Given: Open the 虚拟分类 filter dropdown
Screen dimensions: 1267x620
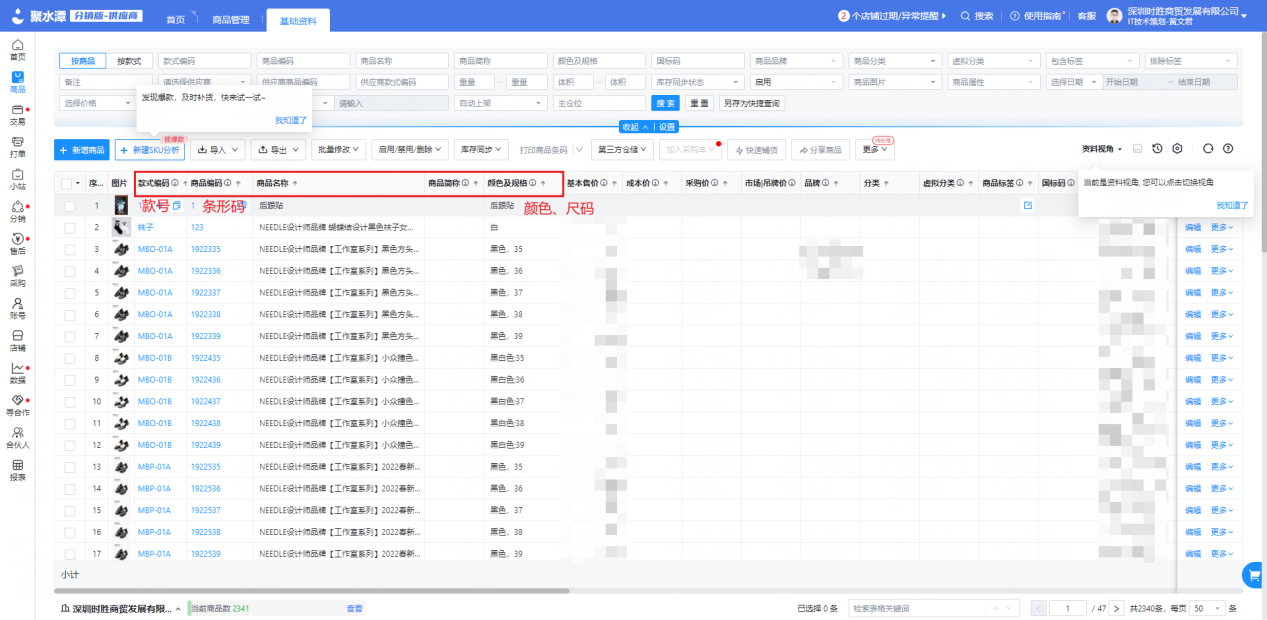Looking at the screenshot, I should (x=993, y=61).
